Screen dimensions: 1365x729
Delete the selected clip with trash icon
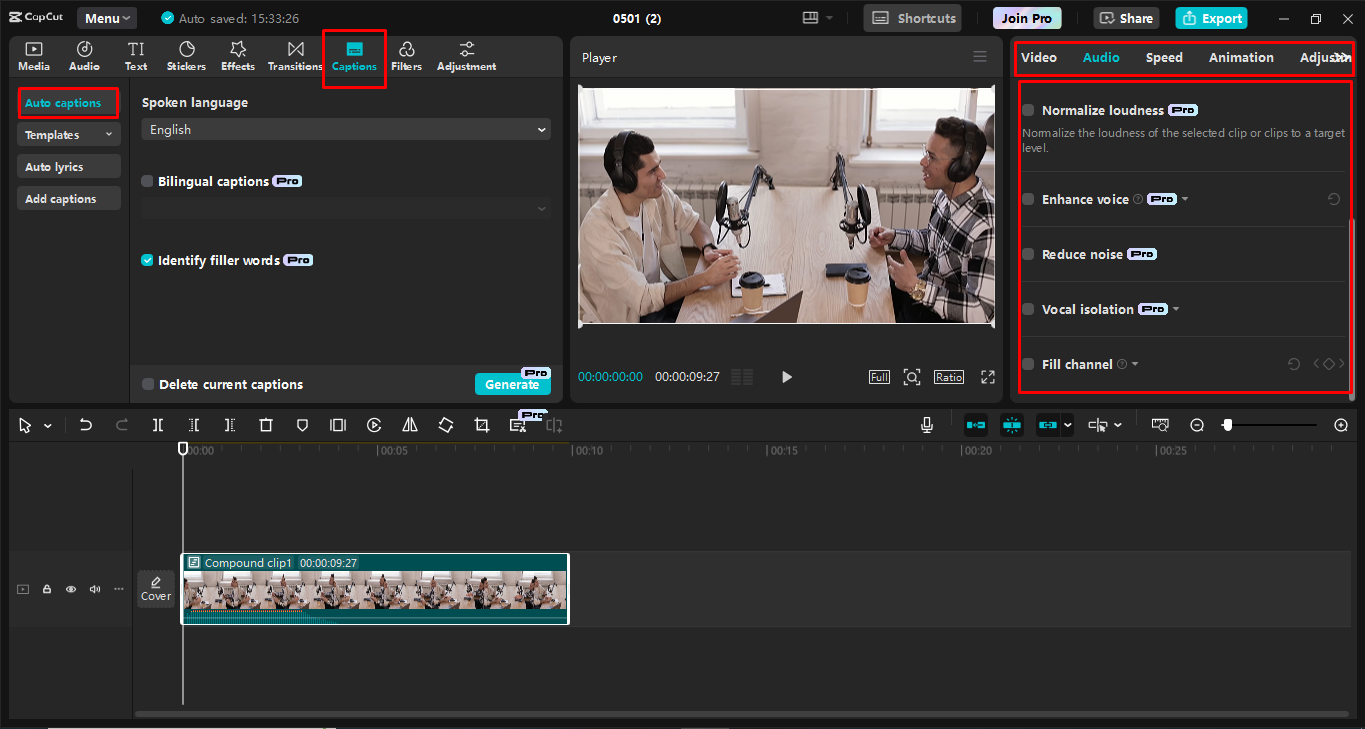click(266, 425)
